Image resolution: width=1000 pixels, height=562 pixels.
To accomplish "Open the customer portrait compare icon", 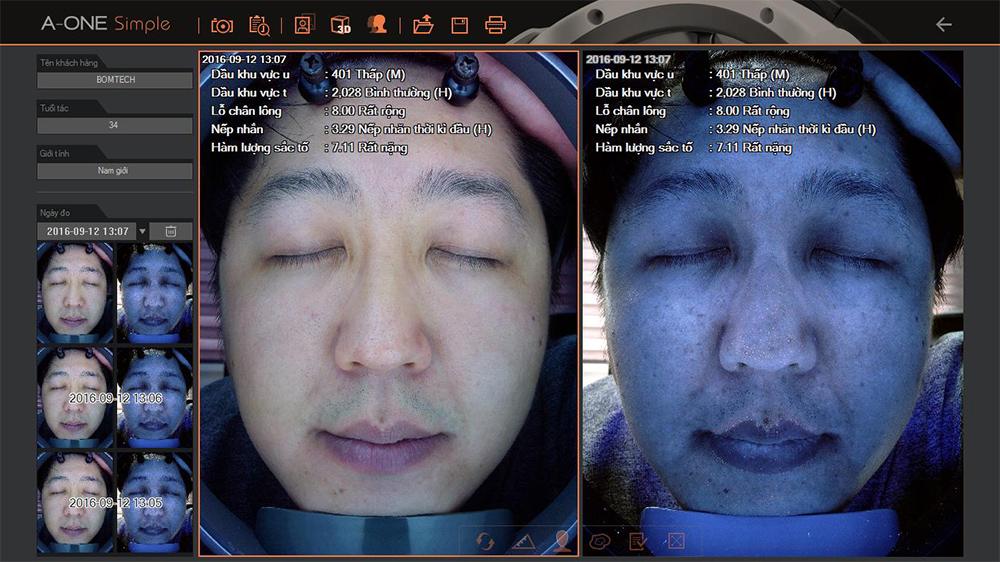I will tap(304, 25).
